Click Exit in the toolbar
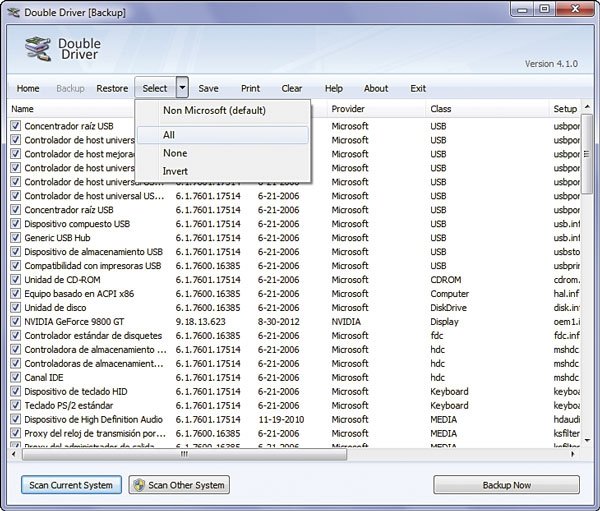The height and width of the screenshot is (511, 600). pos(418,88)
